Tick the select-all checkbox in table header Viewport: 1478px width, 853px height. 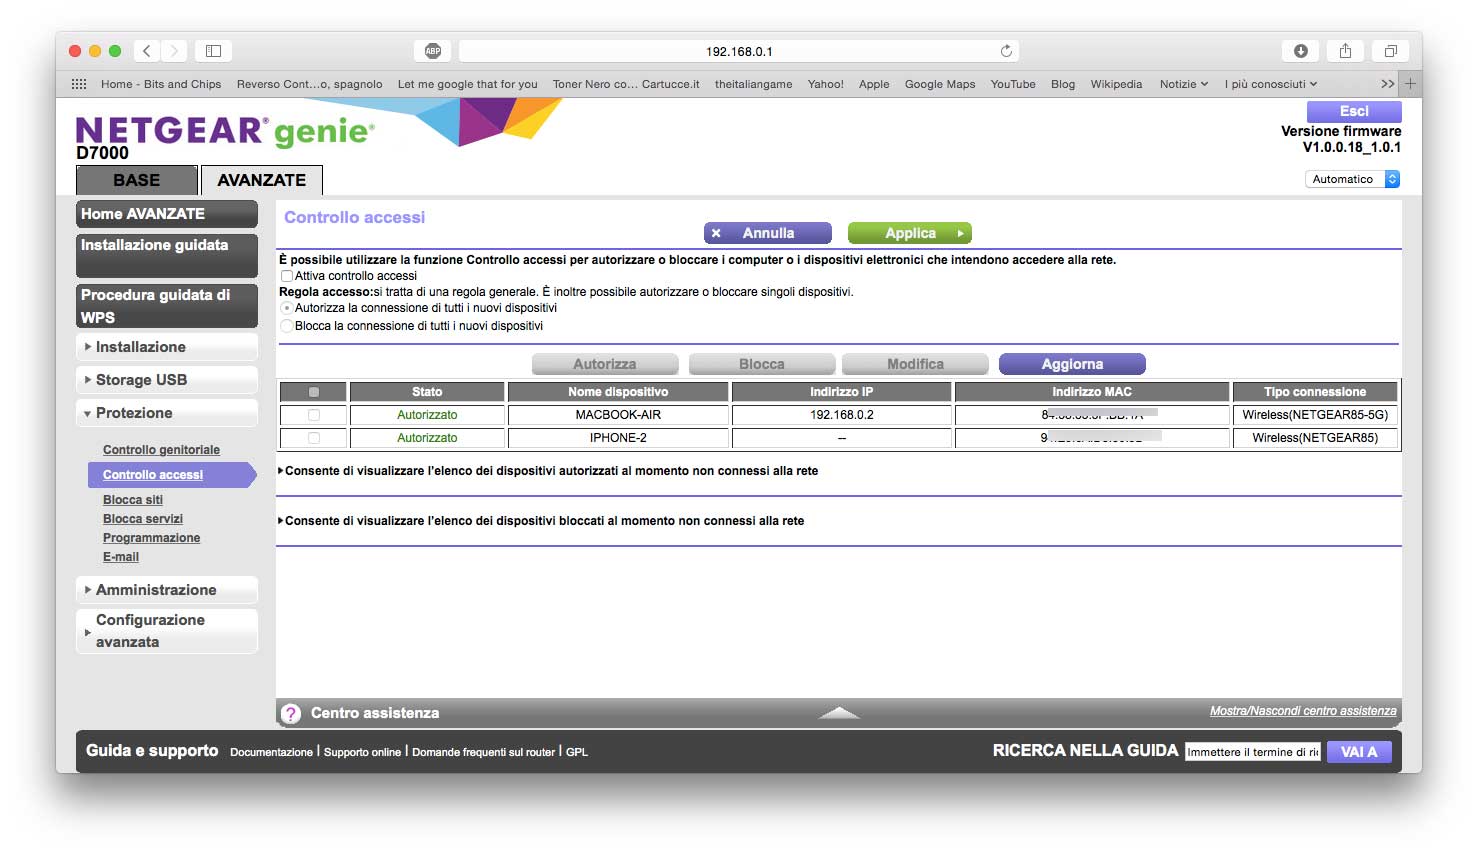[x=314, y=392]
